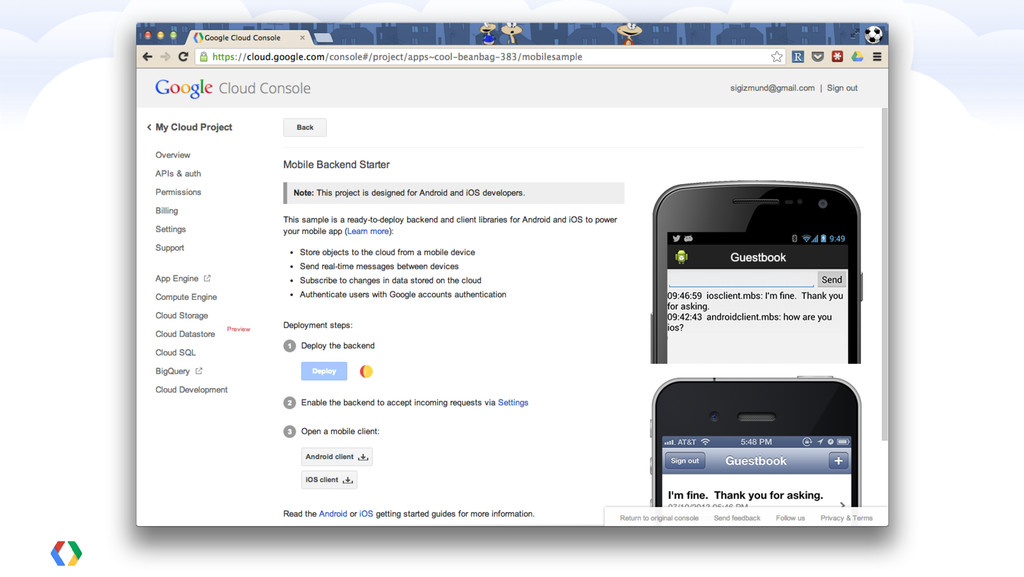Click the Back button
Viewport: 1024px width, 577px height.
click(305, 127)
